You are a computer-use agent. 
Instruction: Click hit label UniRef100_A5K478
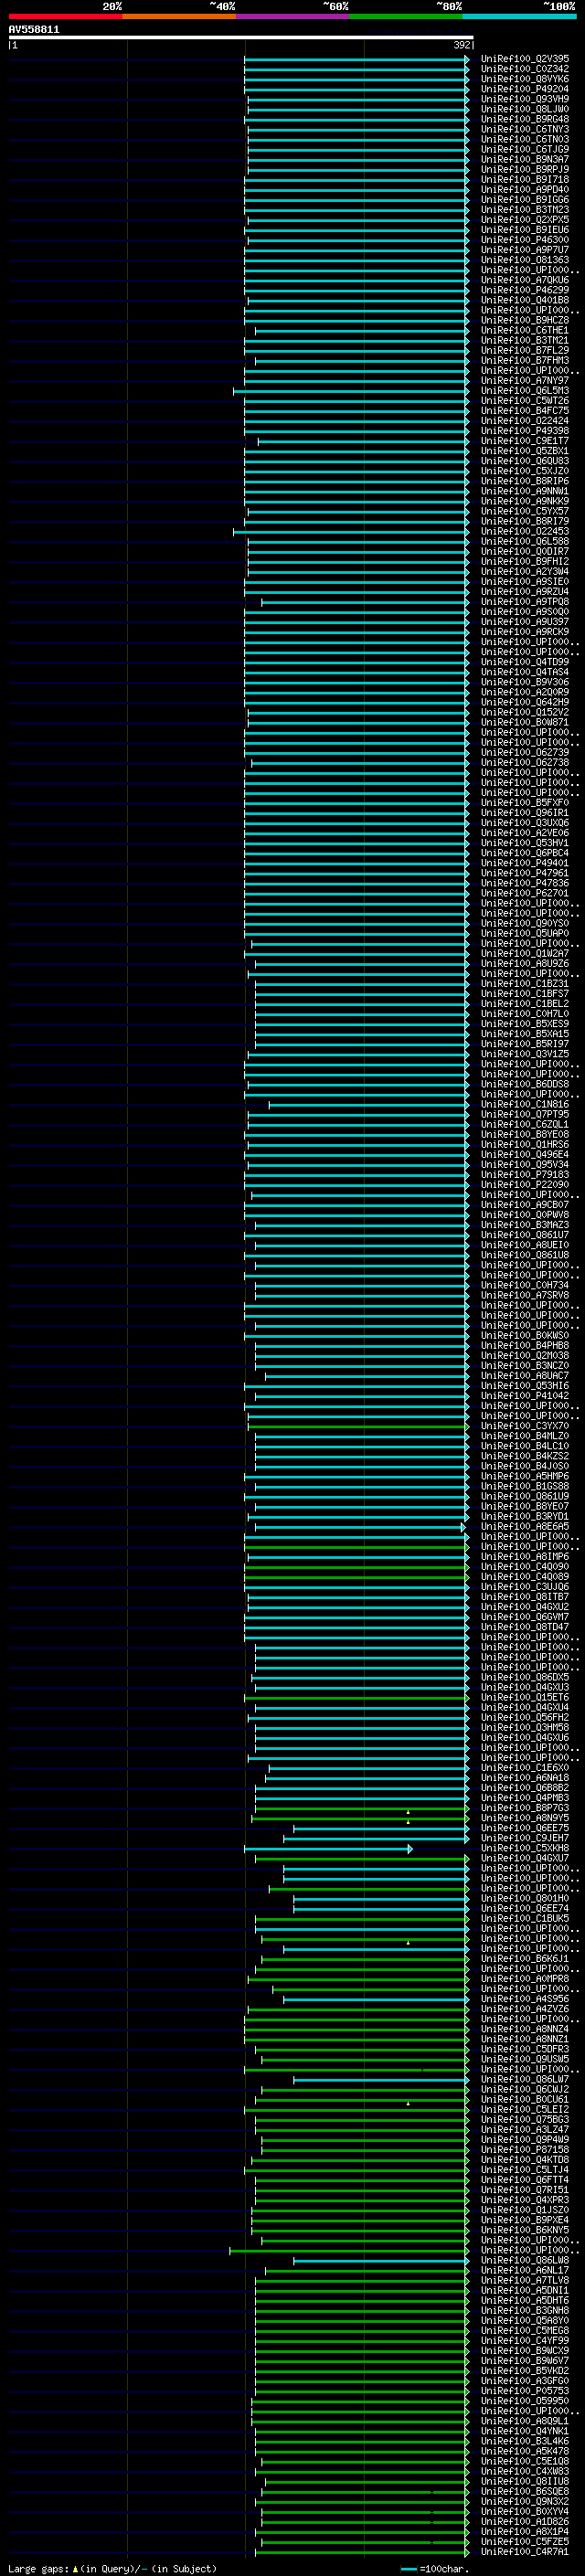[524, 2451]
